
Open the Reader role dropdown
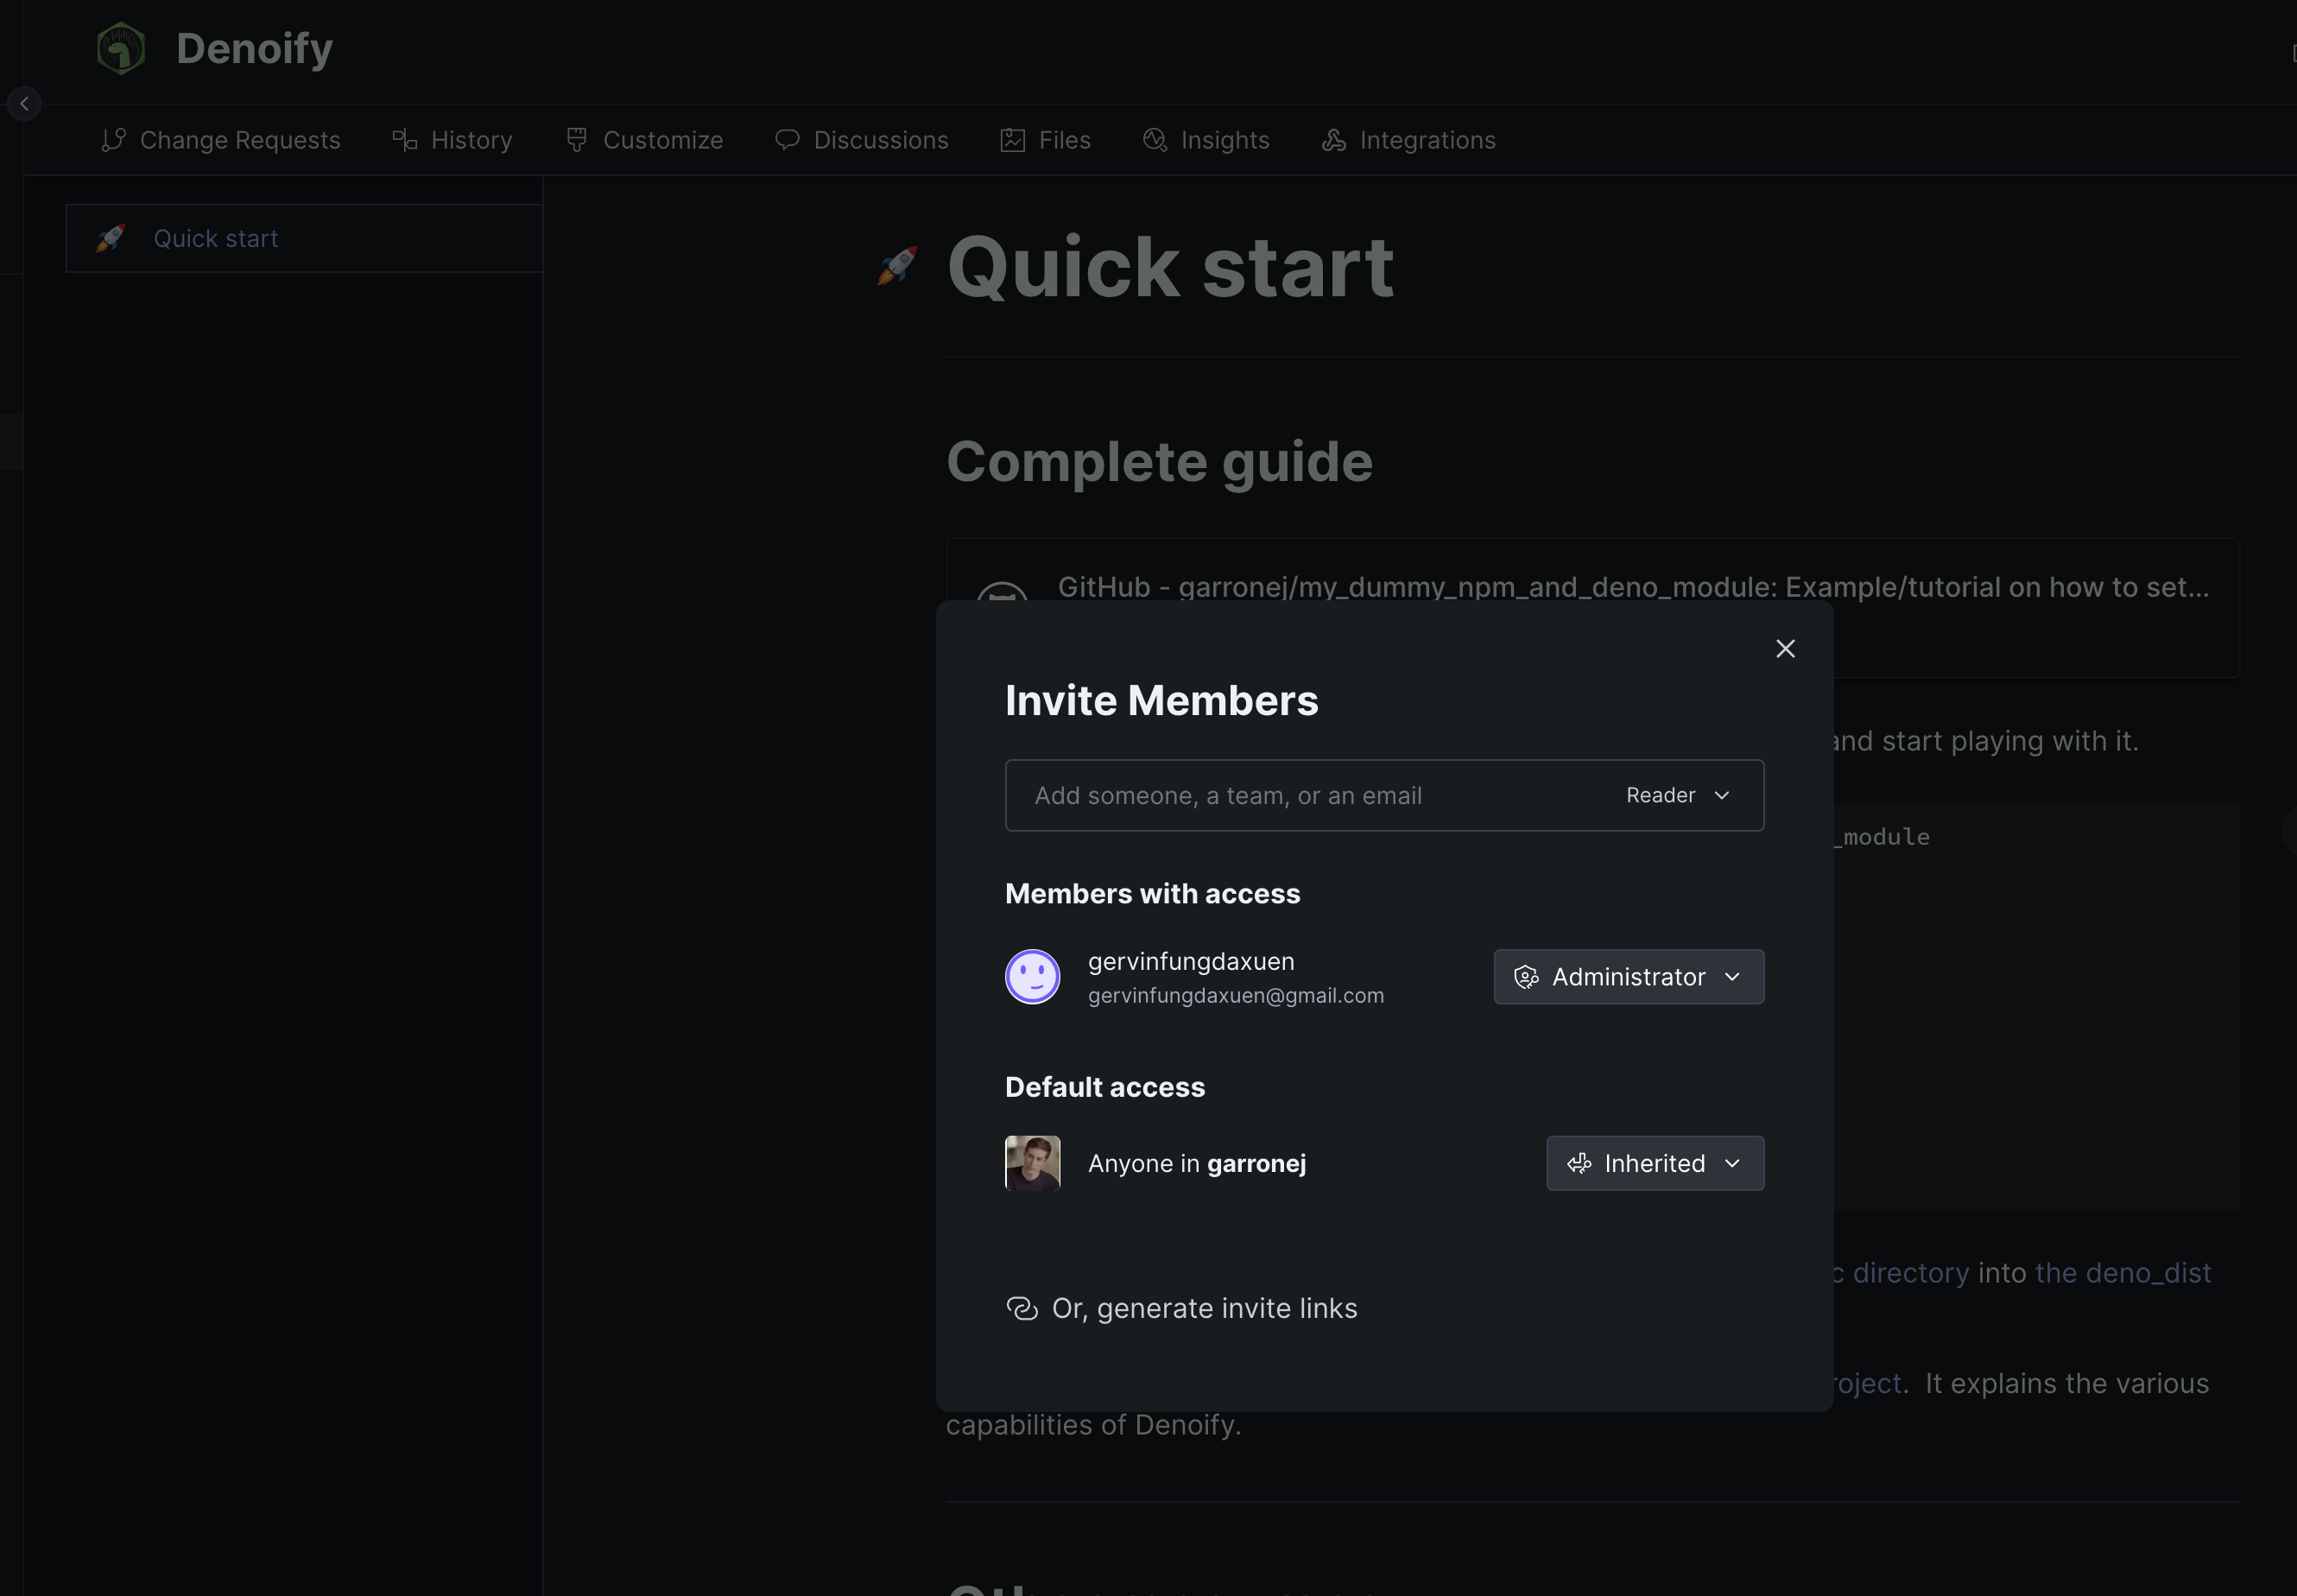click(x=1677, y=795)
